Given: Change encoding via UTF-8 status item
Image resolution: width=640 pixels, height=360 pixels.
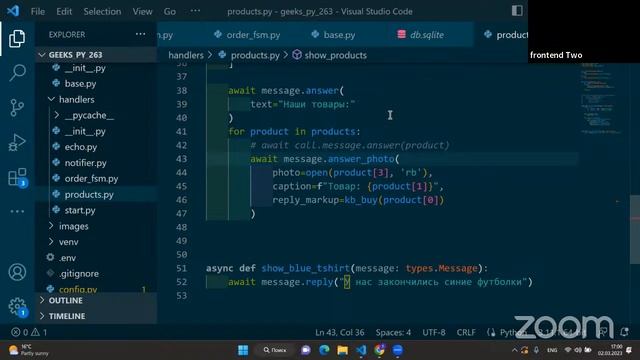Looking at the screenshot, I should [x=434, y=332].
